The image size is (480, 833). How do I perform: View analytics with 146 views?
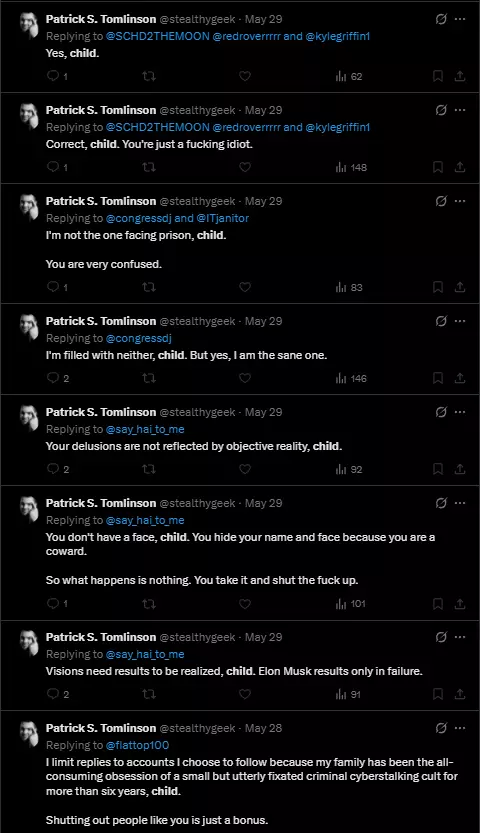pos(351,378)
